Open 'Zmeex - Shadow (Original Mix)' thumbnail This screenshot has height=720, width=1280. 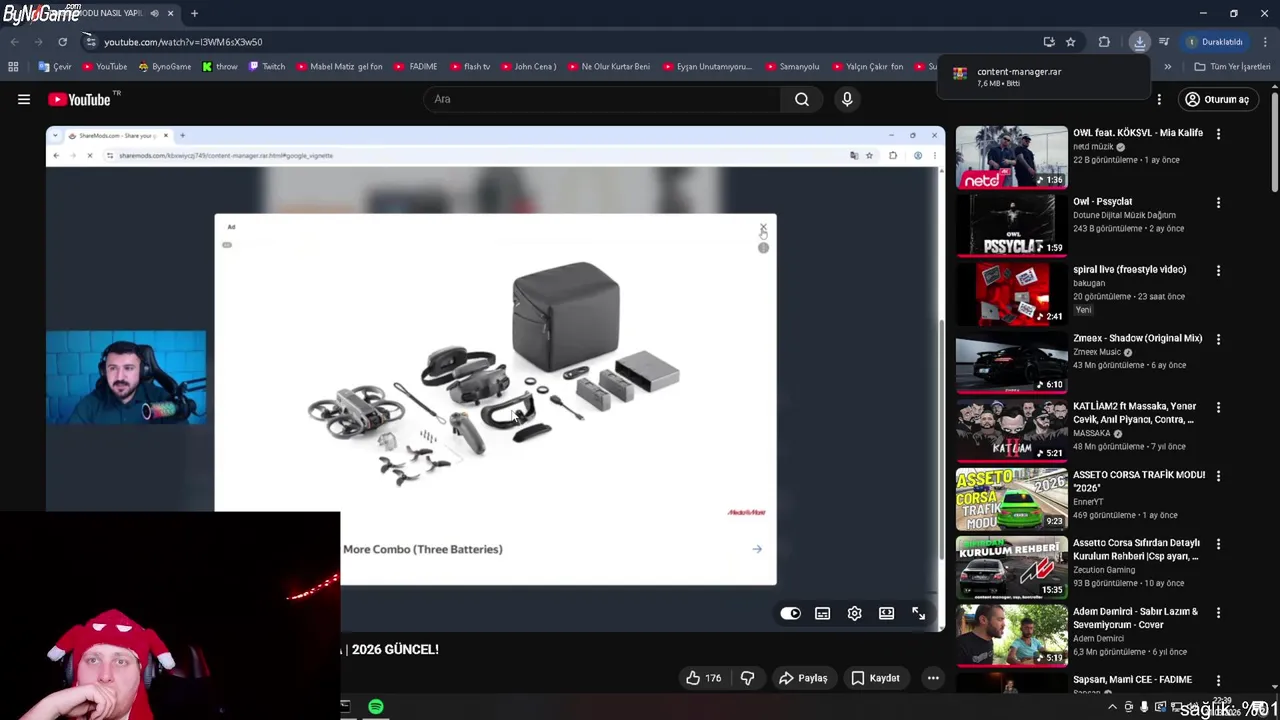(x=1012, y=362)
